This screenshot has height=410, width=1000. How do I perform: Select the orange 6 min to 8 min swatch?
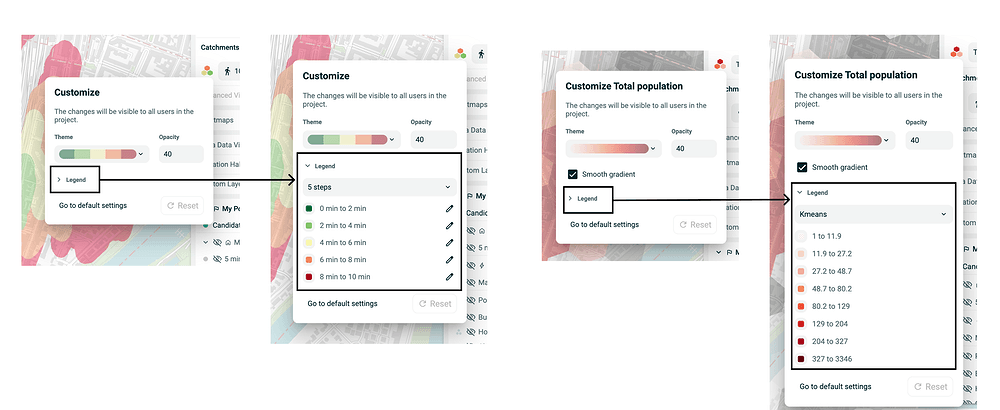[x=312, y=259]
